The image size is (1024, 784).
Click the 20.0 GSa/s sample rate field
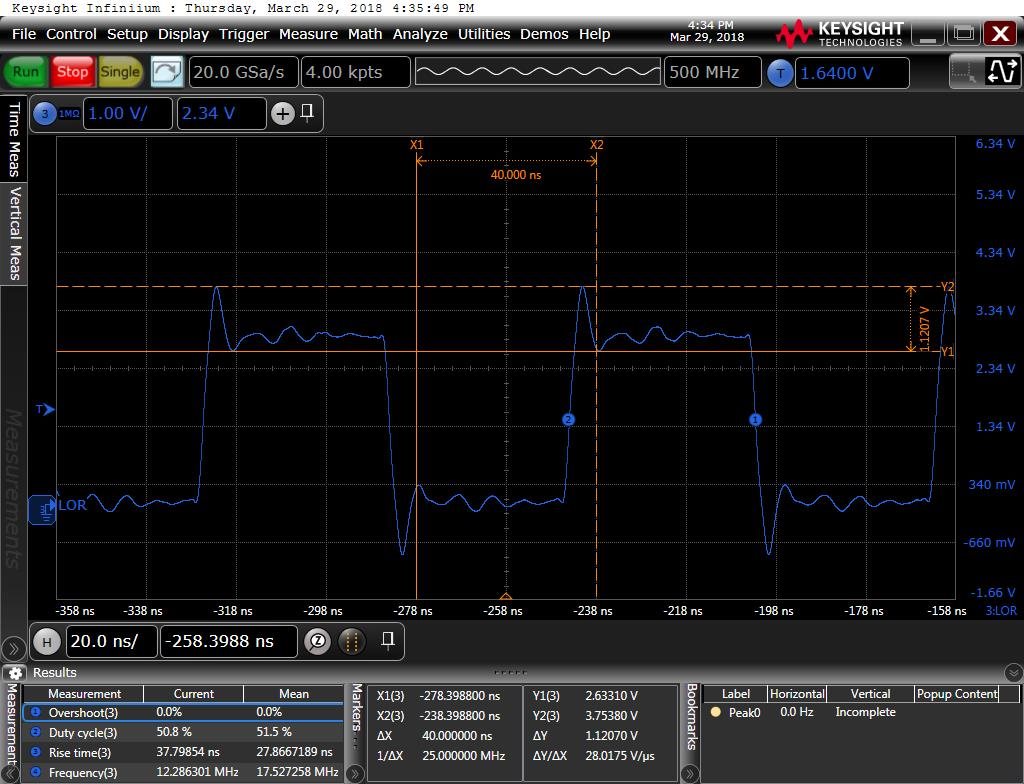(243, 72)
